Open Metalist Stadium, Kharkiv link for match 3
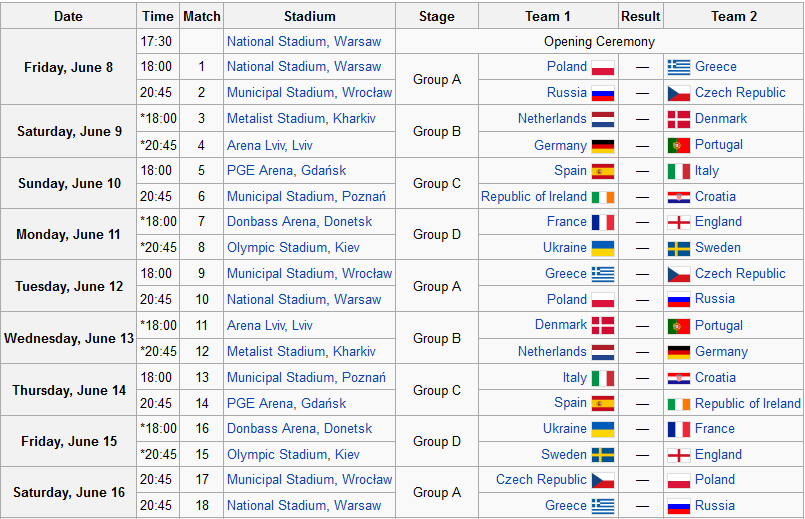Viewport: 805px width, 519px height. (x=301, y=119)
